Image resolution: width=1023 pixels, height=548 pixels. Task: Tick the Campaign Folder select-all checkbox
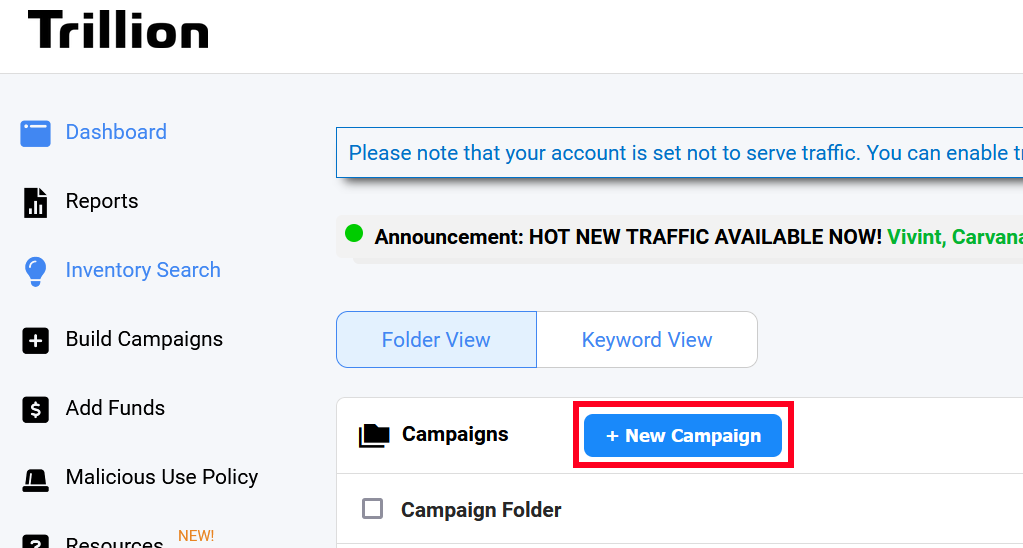[x=373, y=509]
